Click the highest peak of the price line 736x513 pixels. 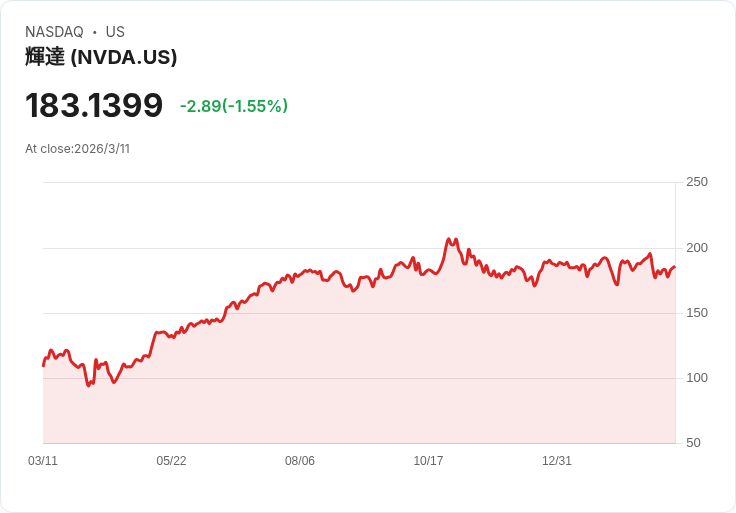coord(449,239)
